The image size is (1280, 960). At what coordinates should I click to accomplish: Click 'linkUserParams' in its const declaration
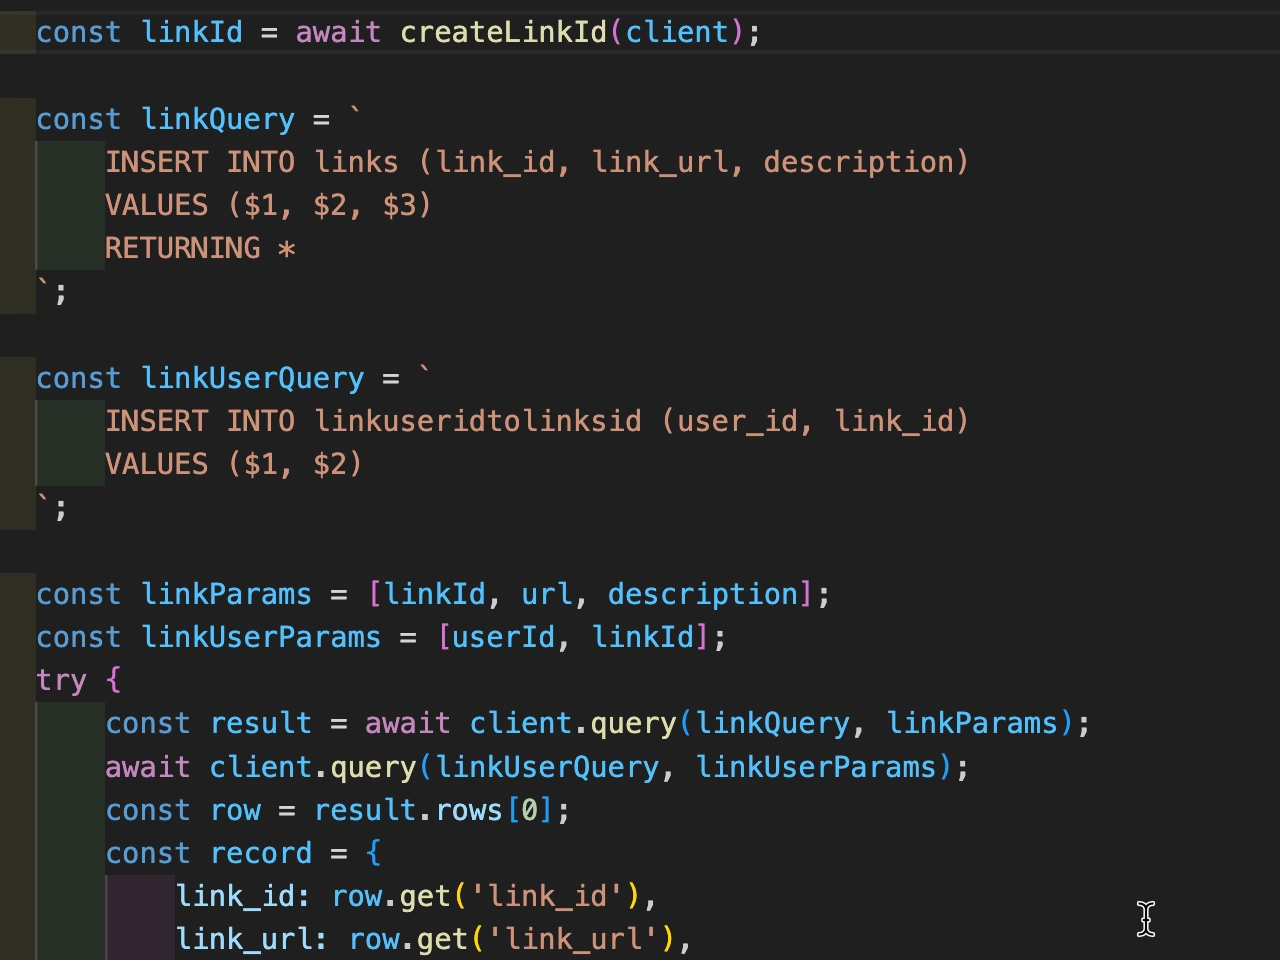tap(261, 637)
